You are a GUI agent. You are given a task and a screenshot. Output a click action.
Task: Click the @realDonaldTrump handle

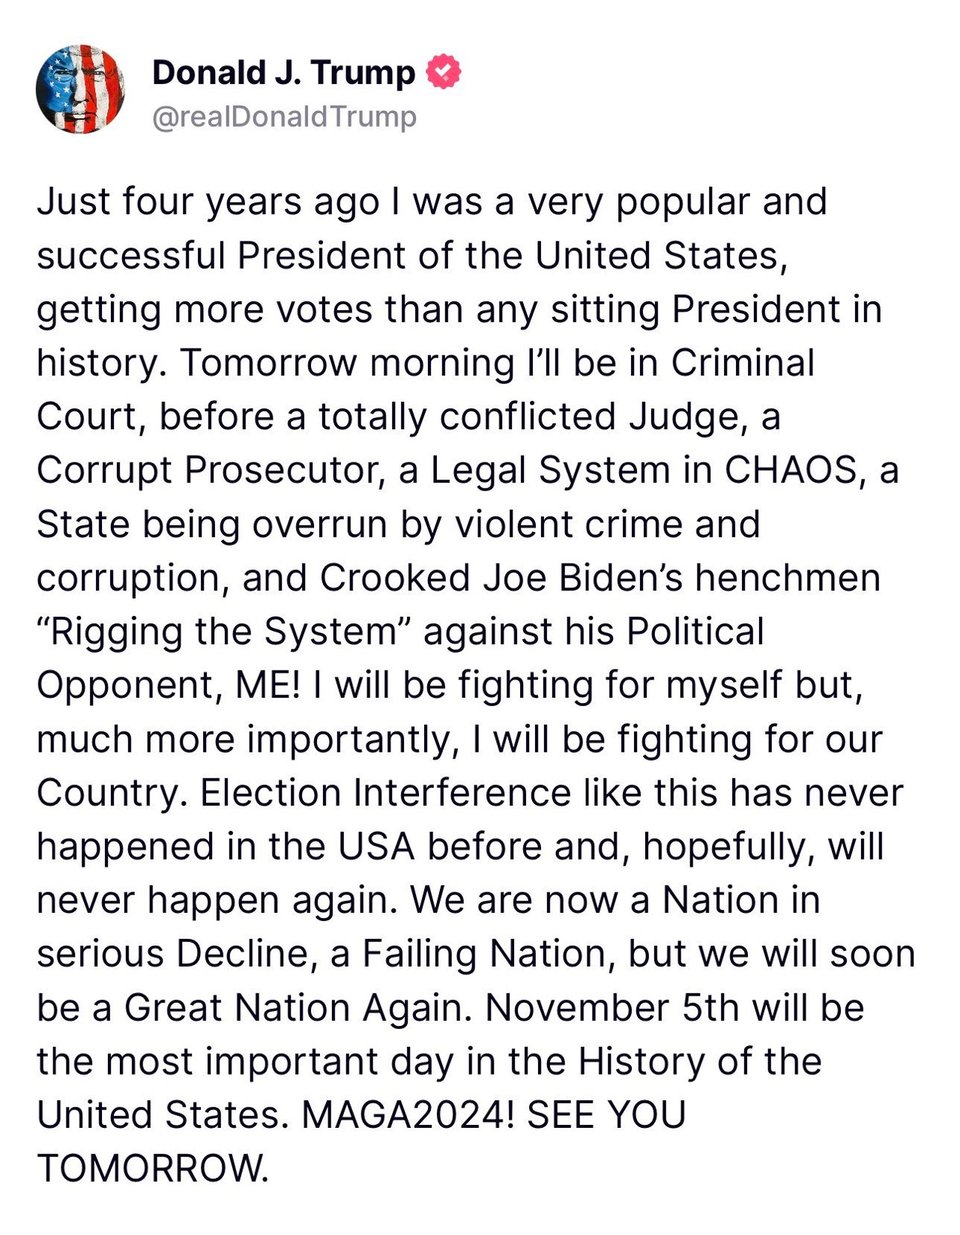click(284, 117)
